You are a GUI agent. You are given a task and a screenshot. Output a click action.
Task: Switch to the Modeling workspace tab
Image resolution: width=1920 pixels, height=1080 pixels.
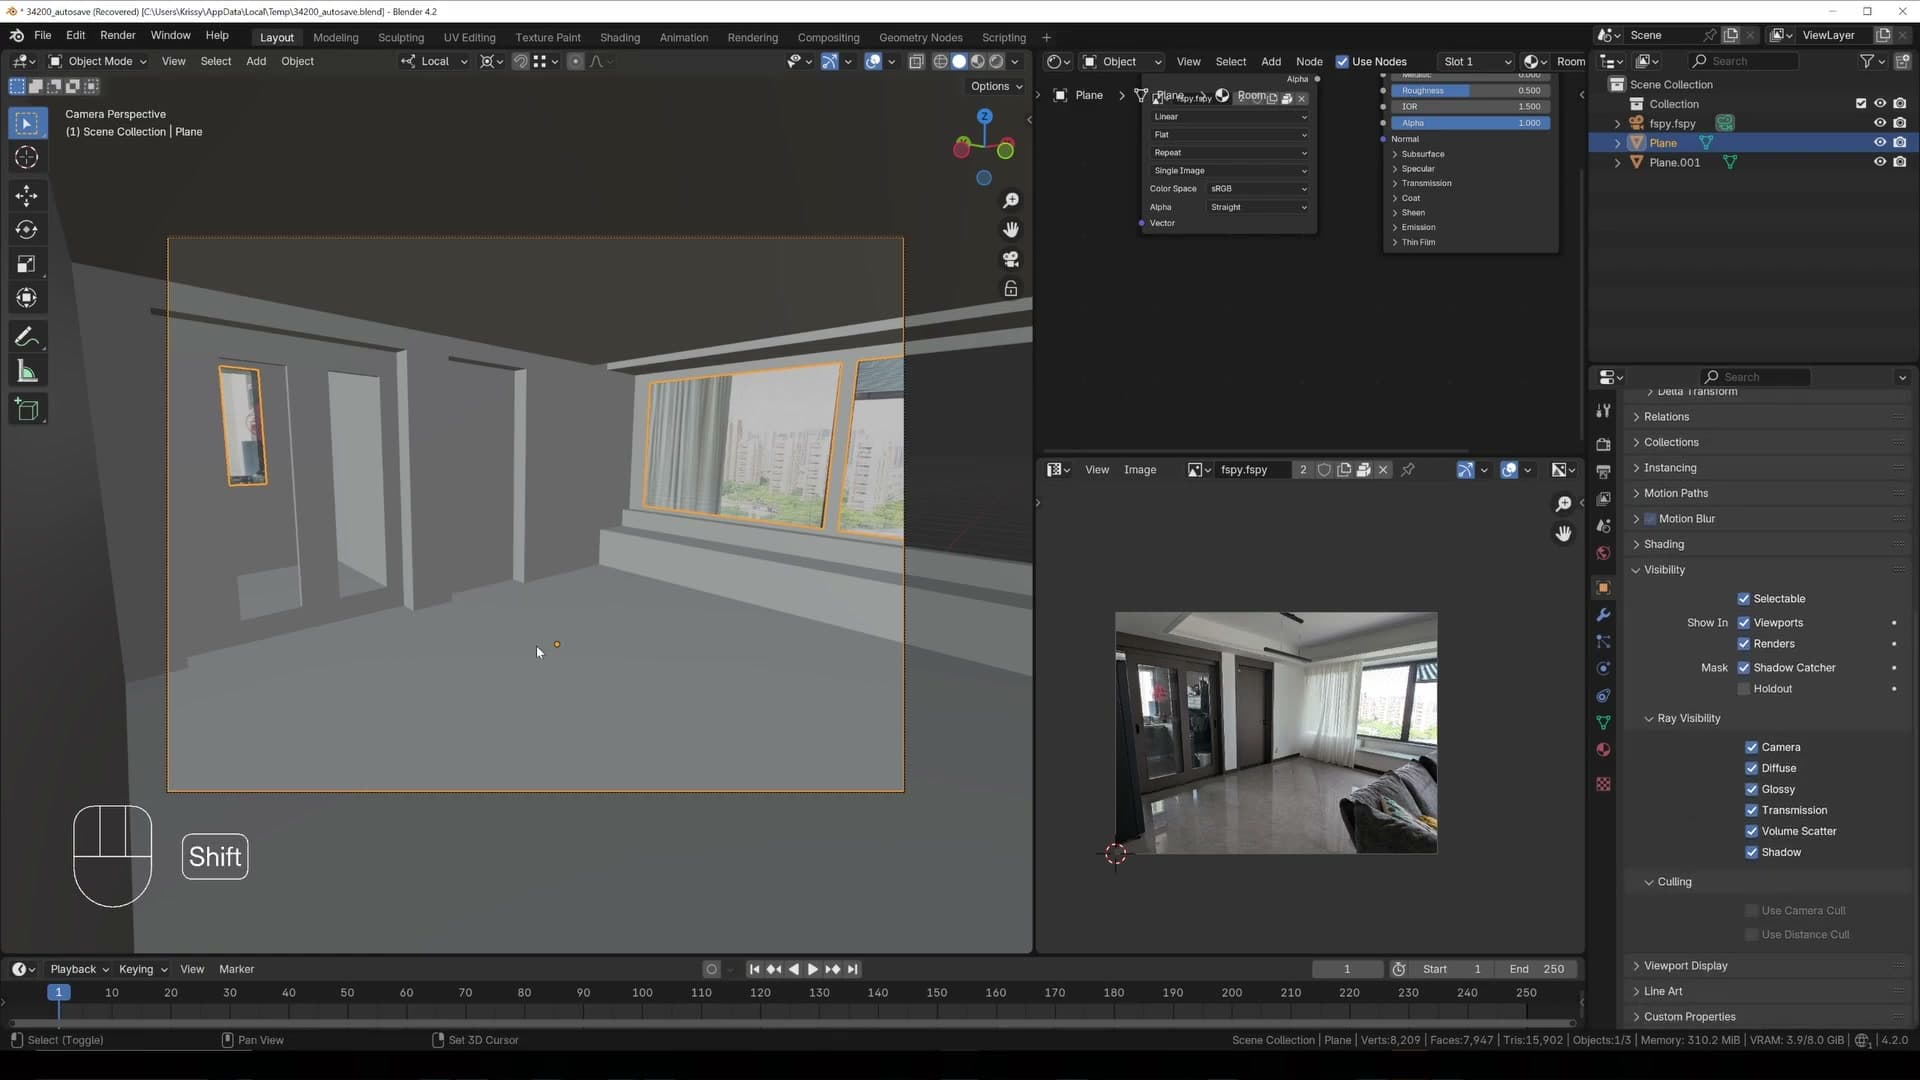pyautogui.click(x=335, y=38)
